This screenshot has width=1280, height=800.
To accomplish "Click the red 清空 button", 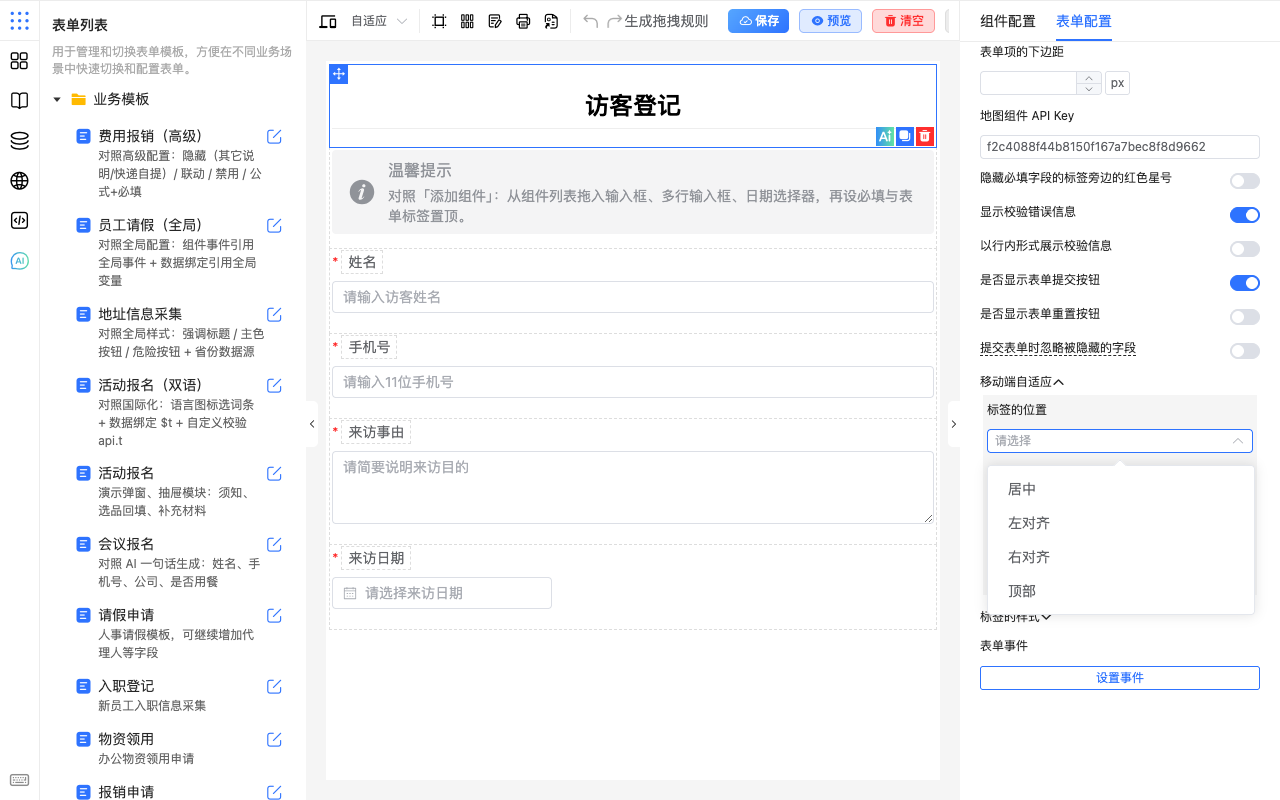I will (x=903, y=21).
